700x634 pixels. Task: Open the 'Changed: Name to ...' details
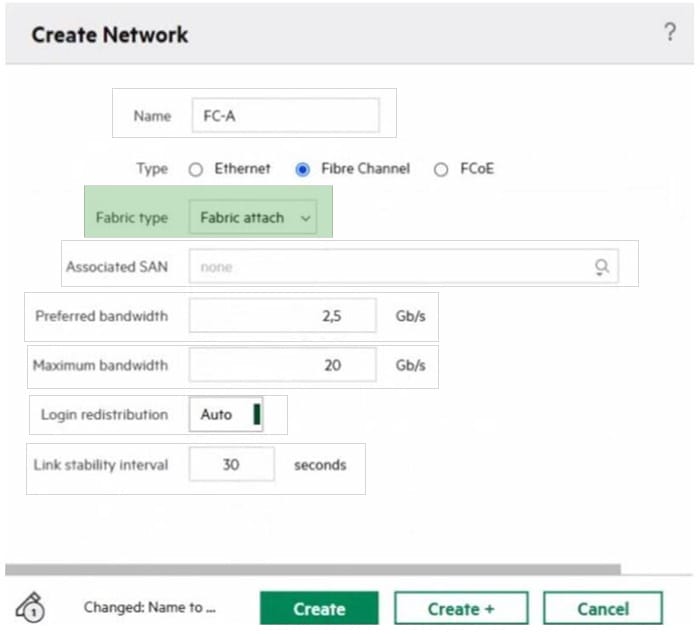point(150,607)
